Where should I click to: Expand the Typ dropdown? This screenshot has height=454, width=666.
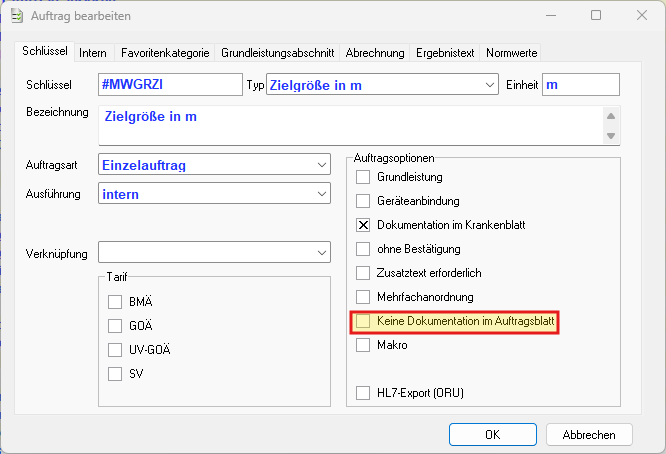pyautogui.click(x=489, y=85)
